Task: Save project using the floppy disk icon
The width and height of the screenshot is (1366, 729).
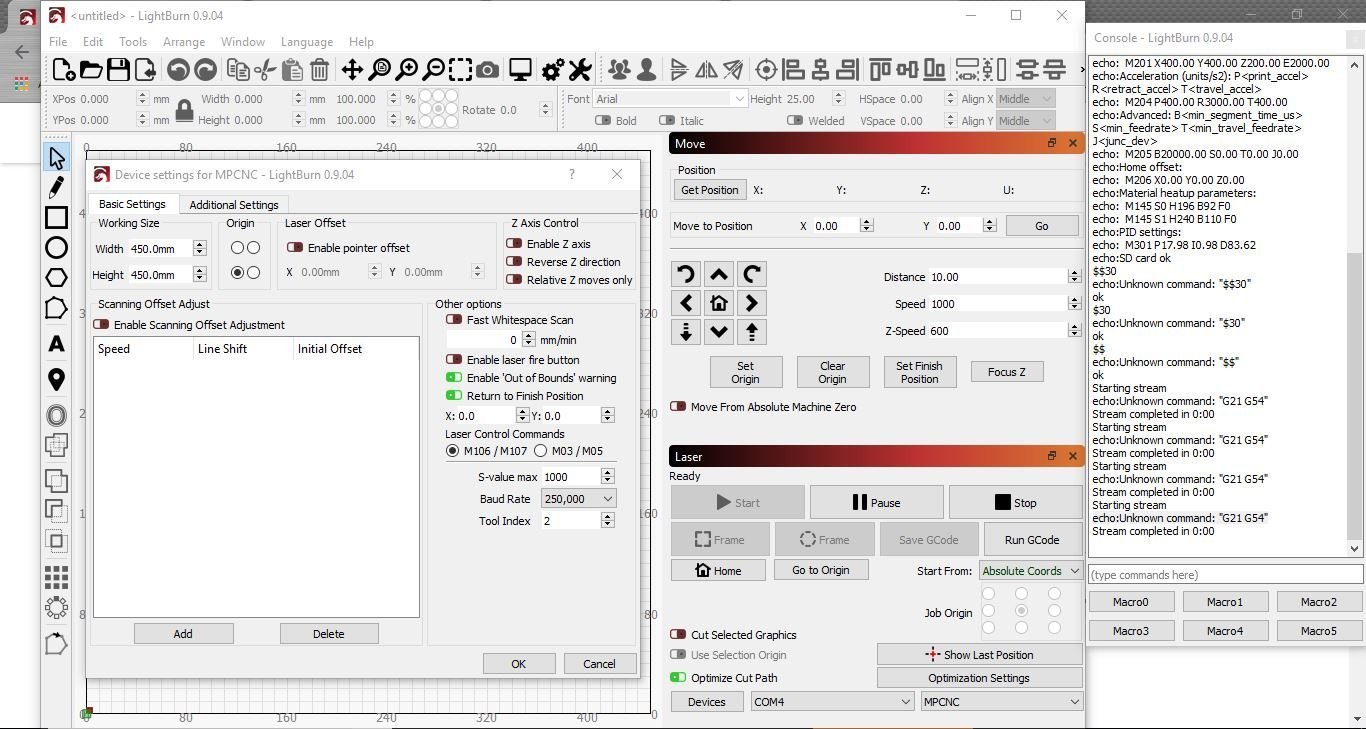Action: [118, 69]
